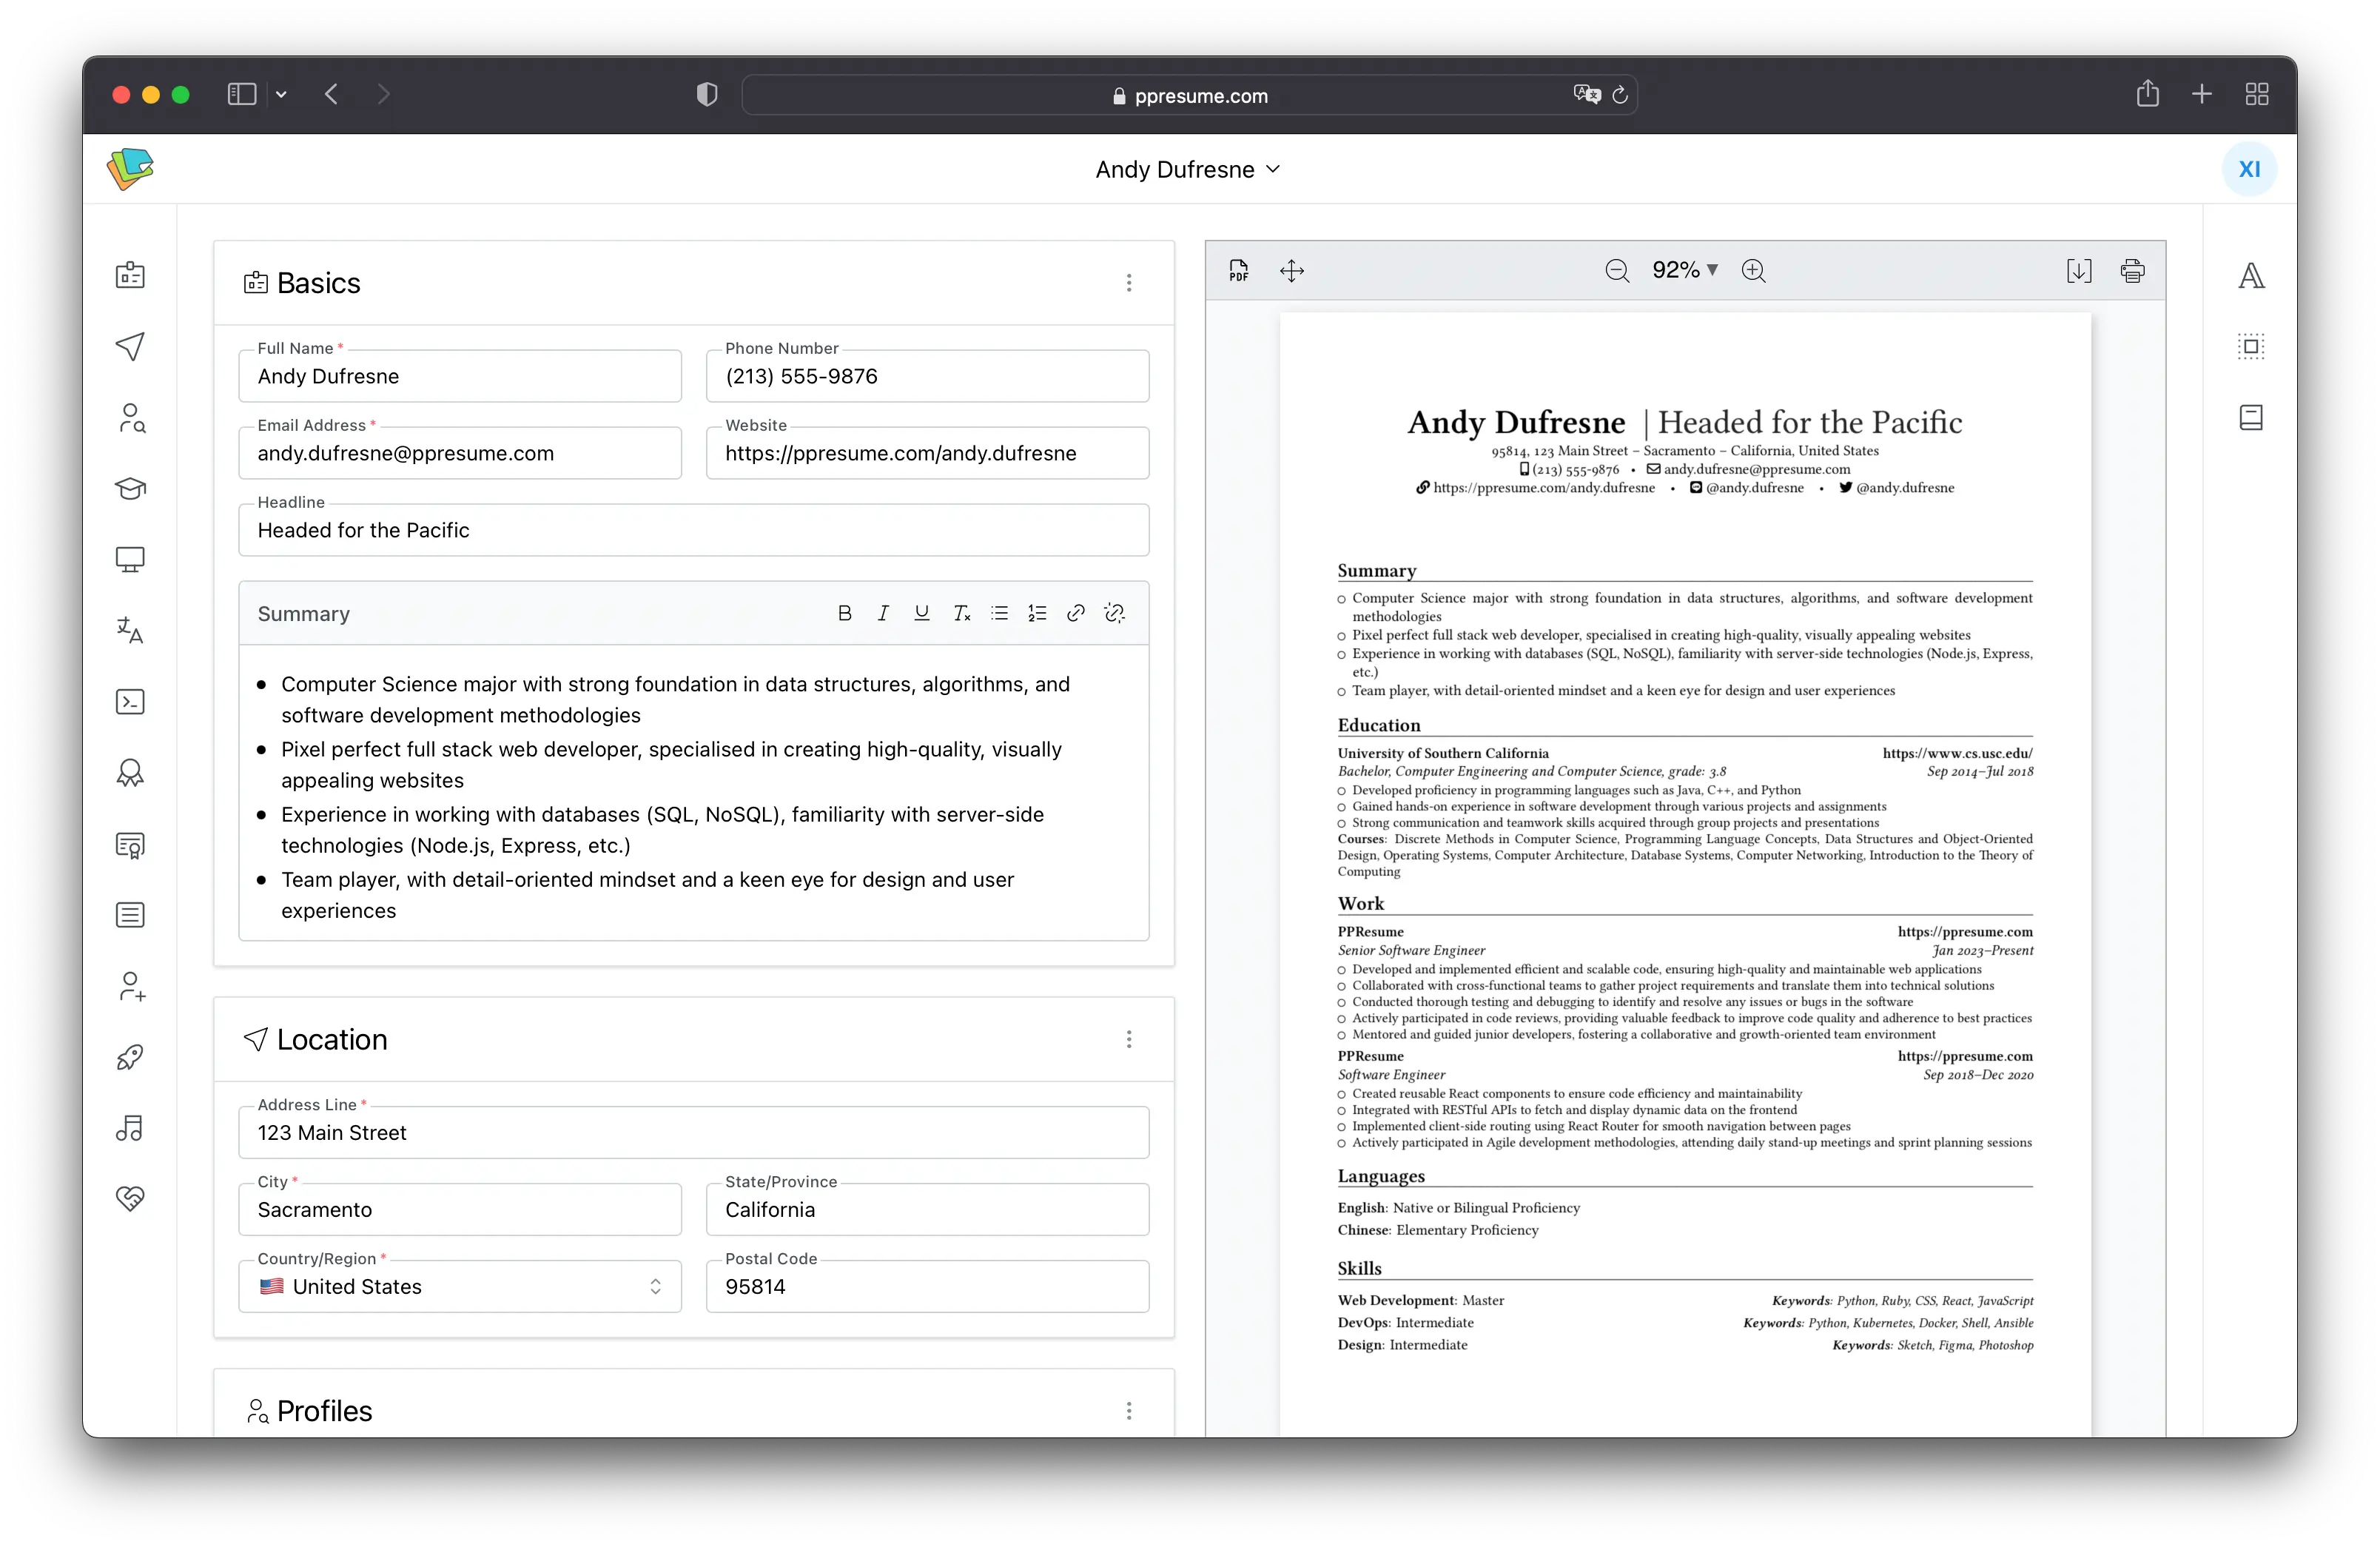Toggle italic formatting in the Summary editor
Viewport: 2380px width, 1547px height.
point(883,613)
